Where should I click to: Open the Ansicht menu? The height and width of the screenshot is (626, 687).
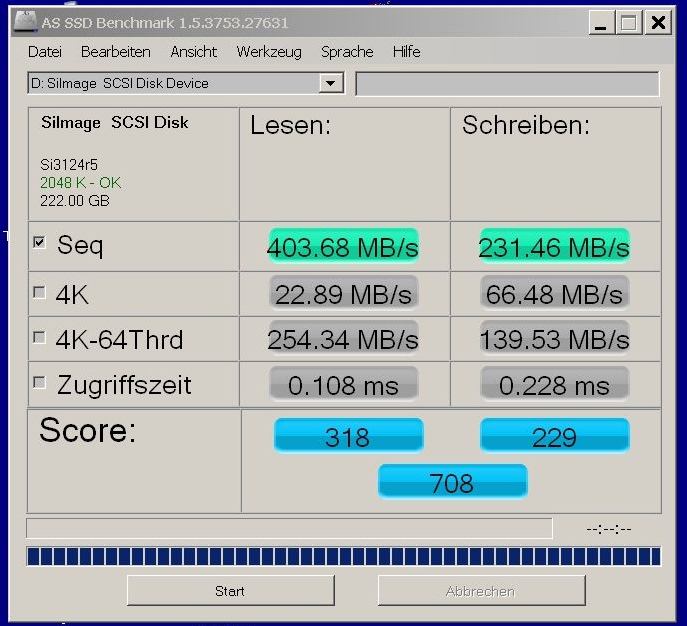click(194, 52)
